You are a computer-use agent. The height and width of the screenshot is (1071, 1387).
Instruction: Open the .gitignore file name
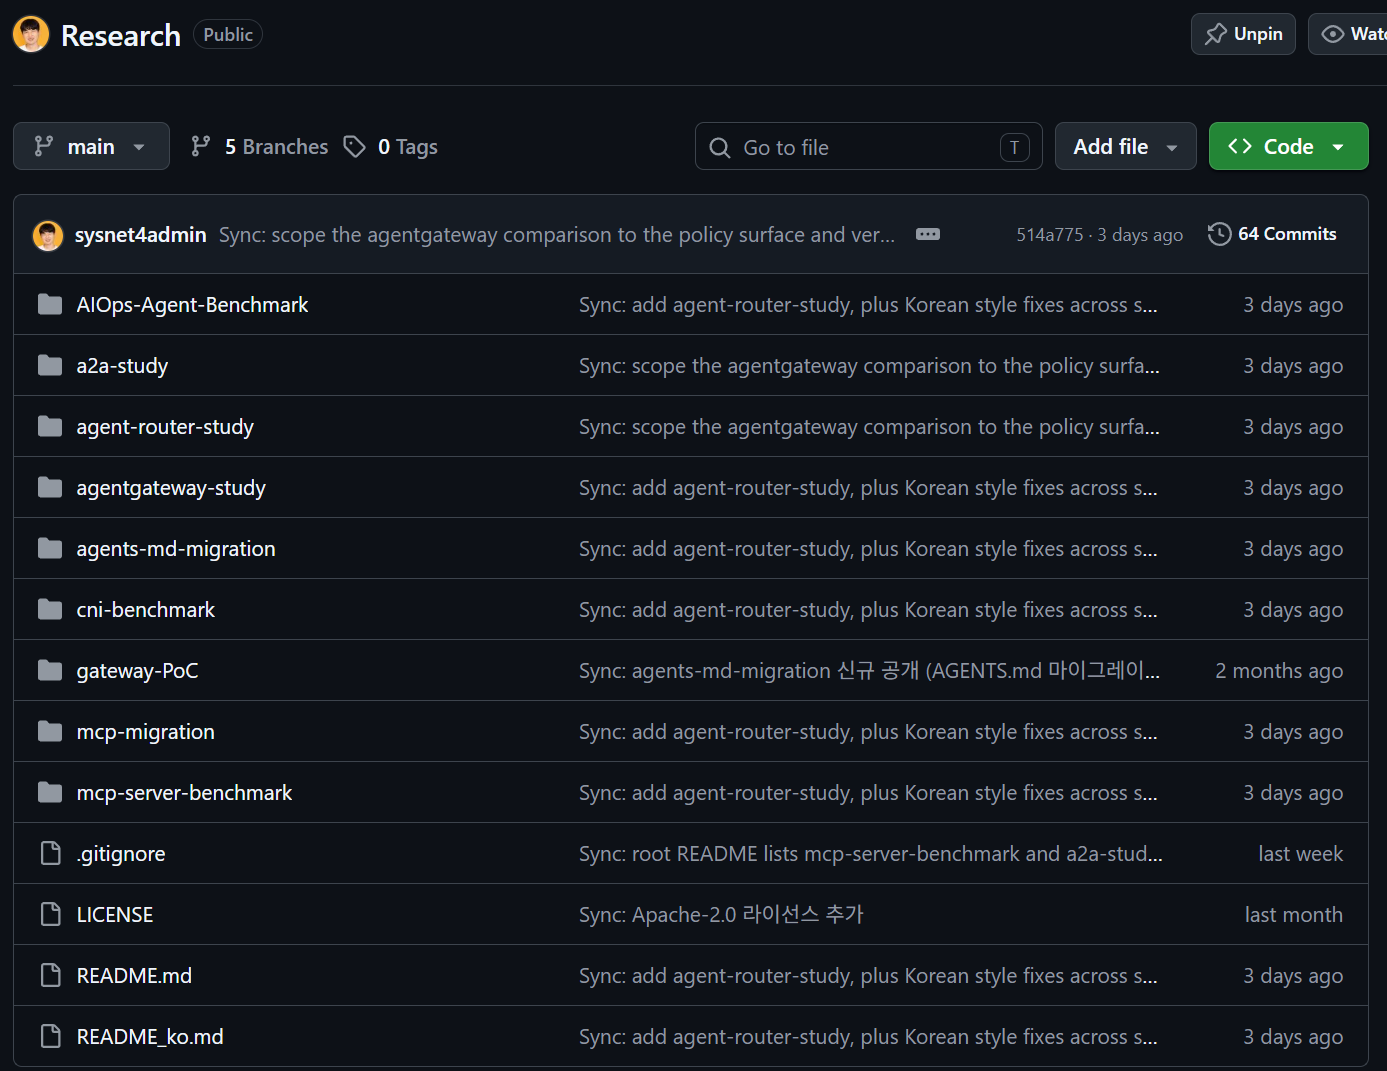[121, 854]
